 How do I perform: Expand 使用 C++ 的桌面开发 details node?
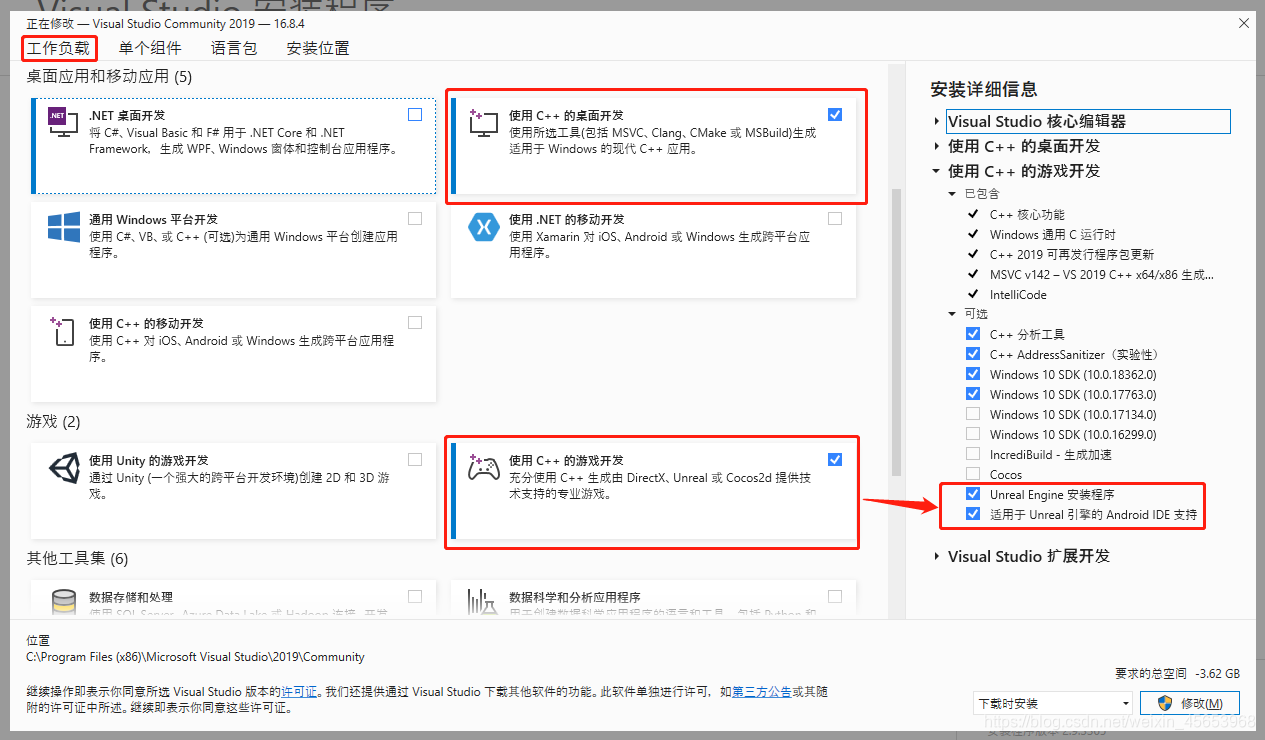(x=937, y=146)
